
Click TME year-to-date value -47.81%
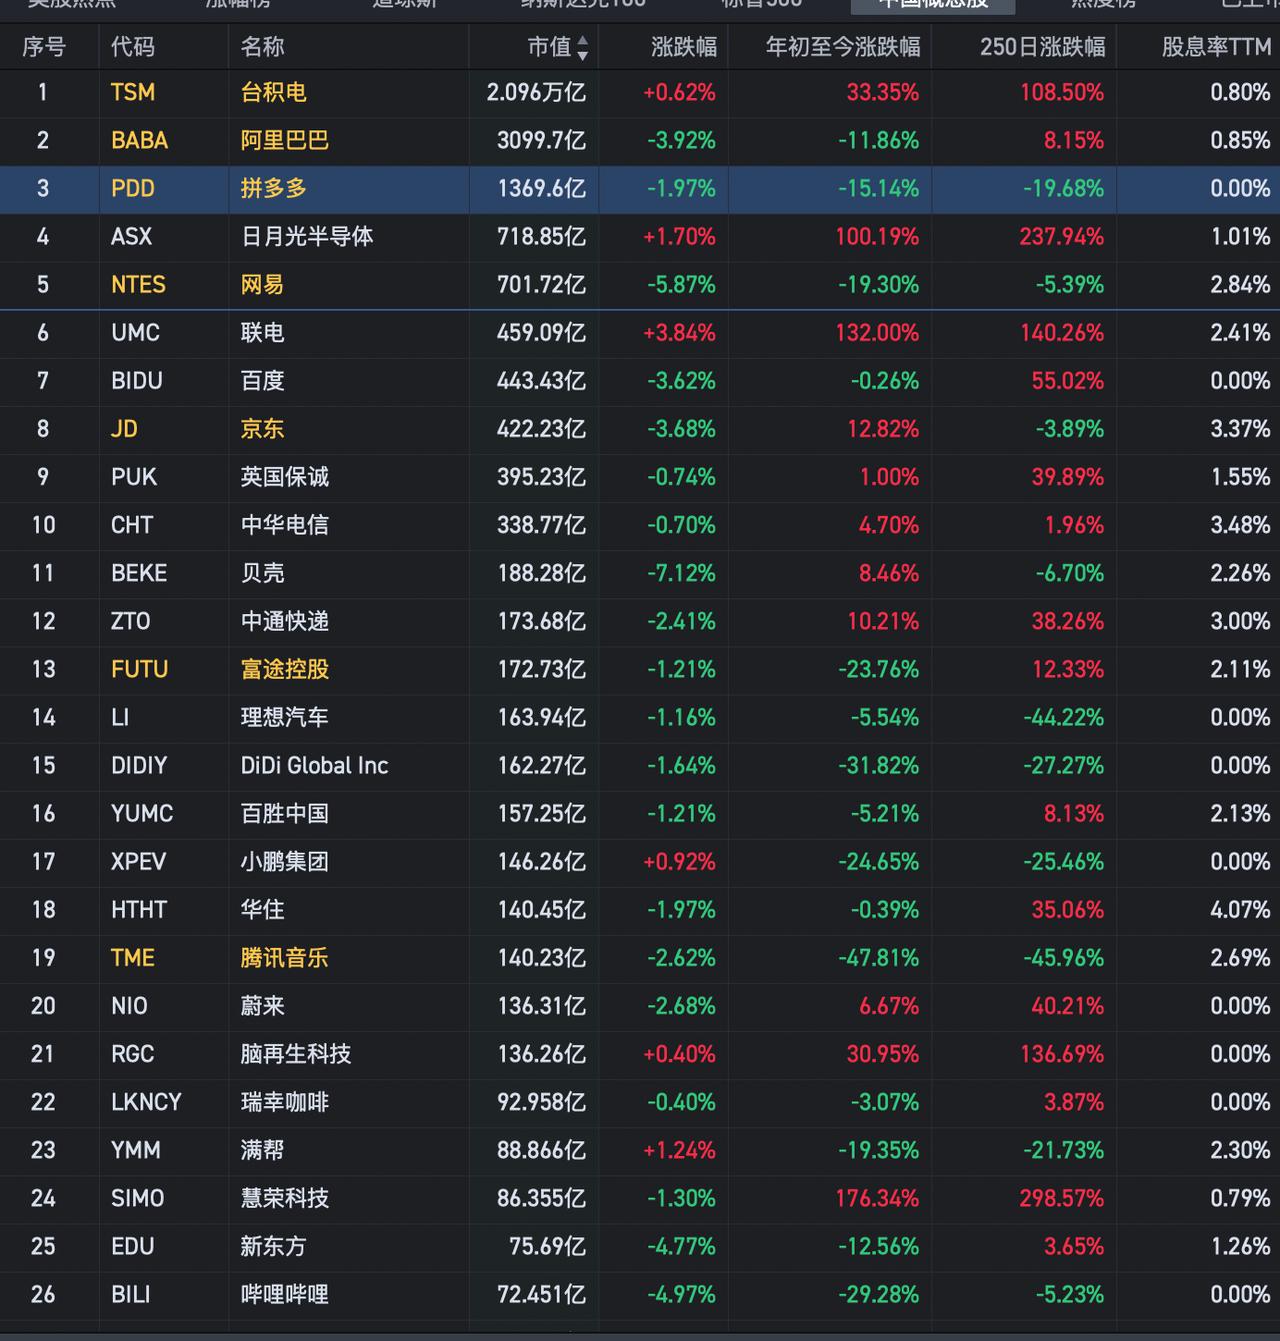click(878, 957)
